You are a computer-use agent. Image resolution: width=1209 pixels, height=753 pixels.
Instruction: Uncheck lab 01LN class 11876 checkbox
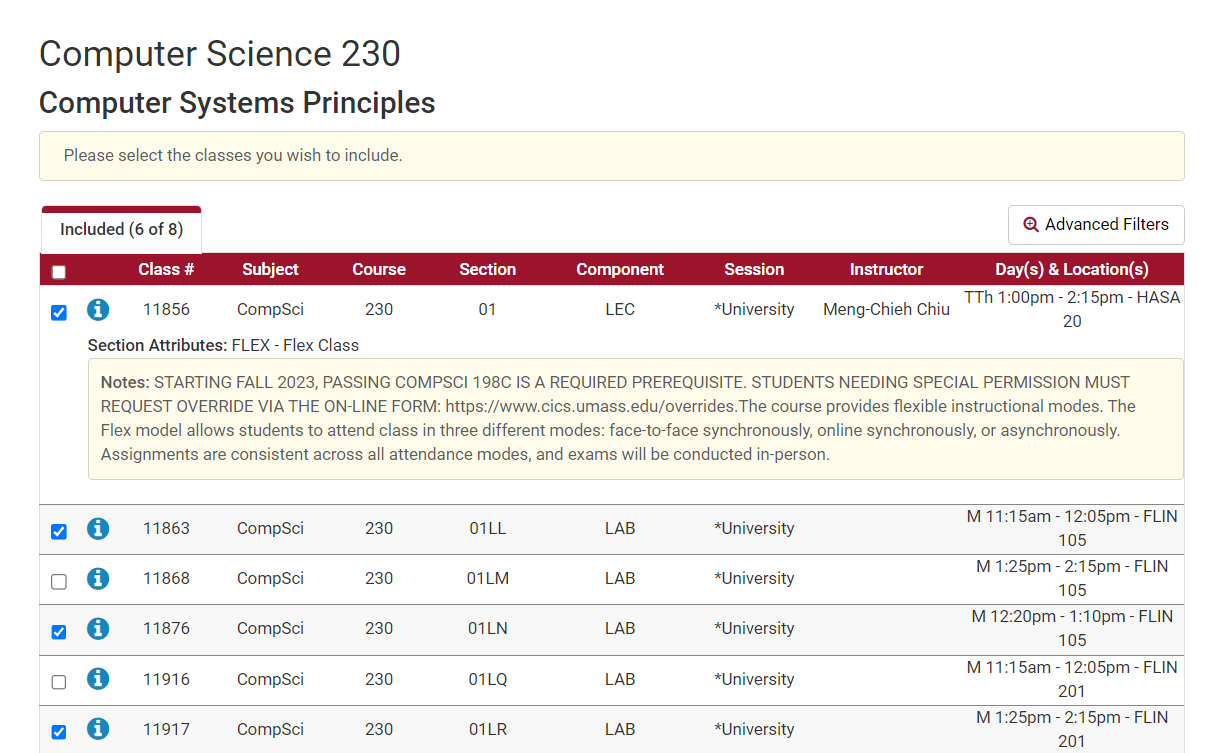pyautogui.click(x=59, y=632)
